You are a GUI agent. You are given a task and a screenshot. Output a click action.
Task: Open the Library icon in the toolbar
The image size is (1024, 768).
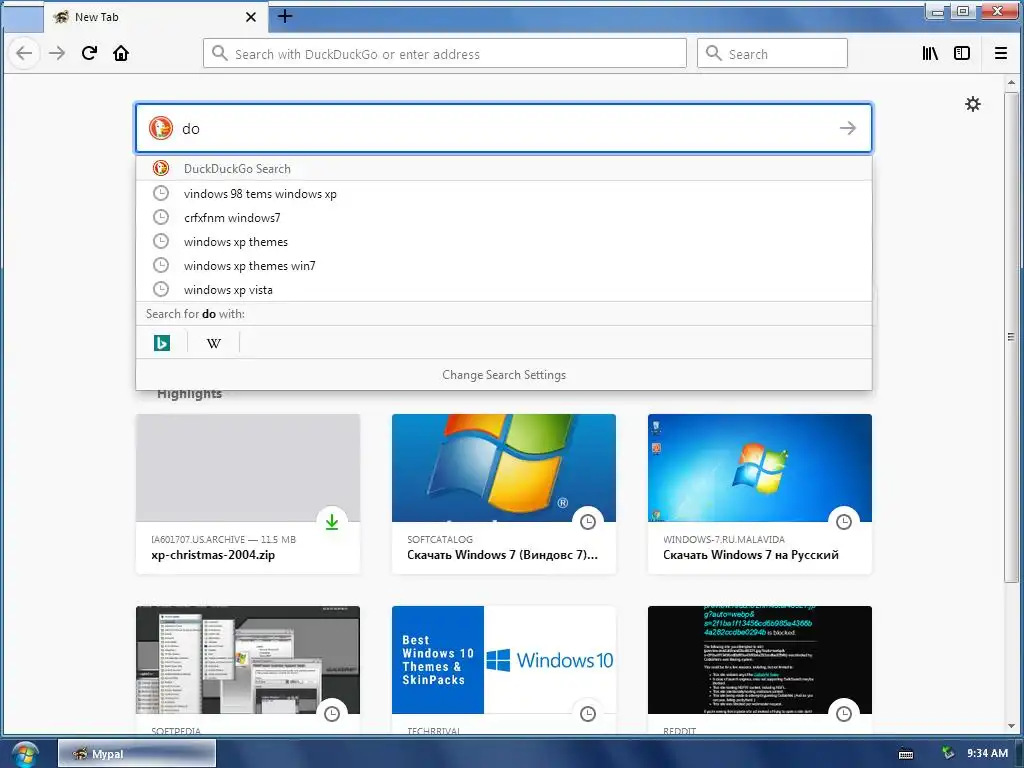pyautogui.click(x=930, y=54)
